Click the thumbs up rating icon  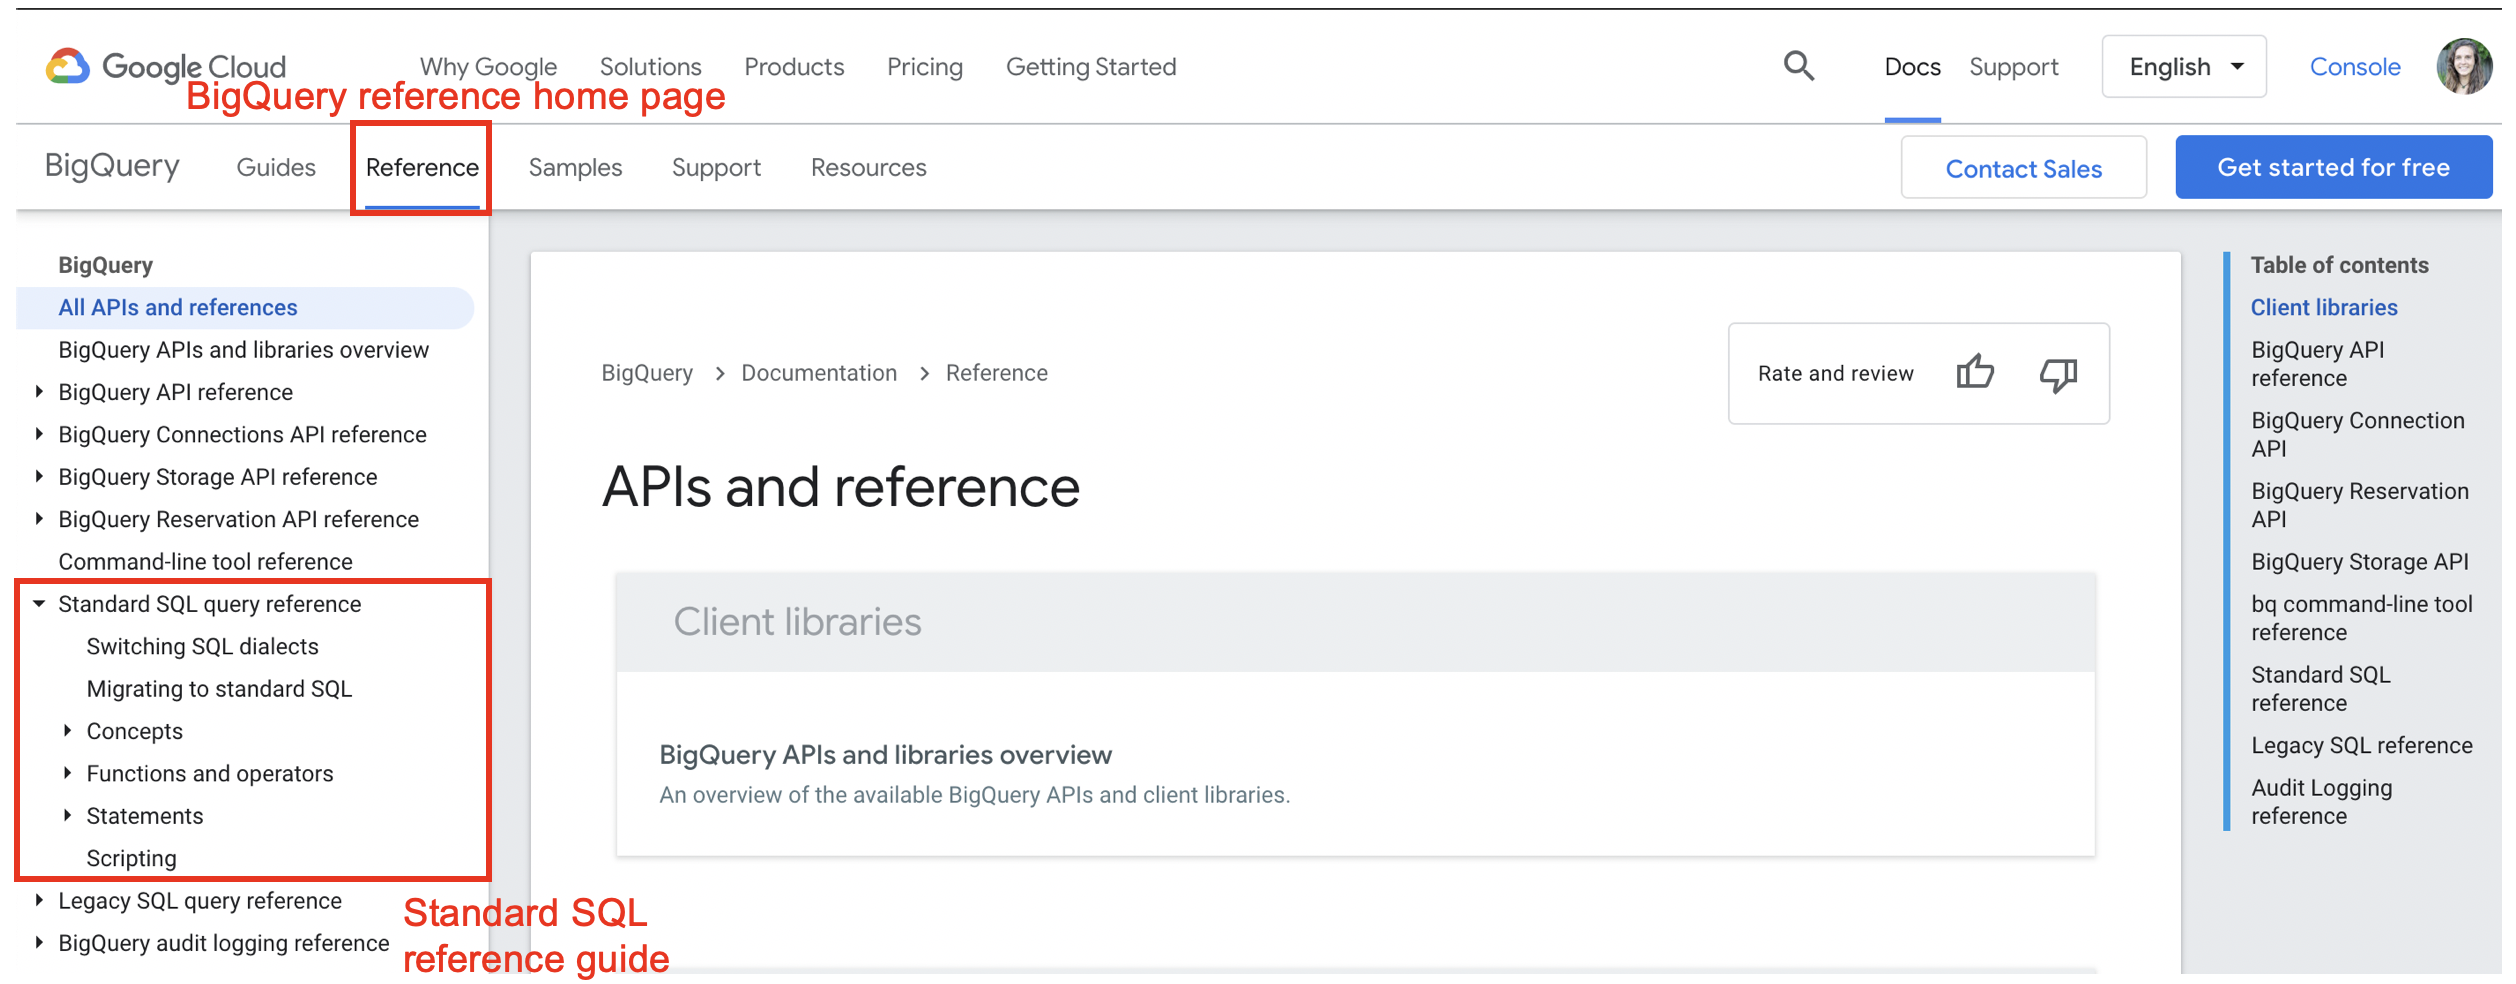coord(1975,373)
